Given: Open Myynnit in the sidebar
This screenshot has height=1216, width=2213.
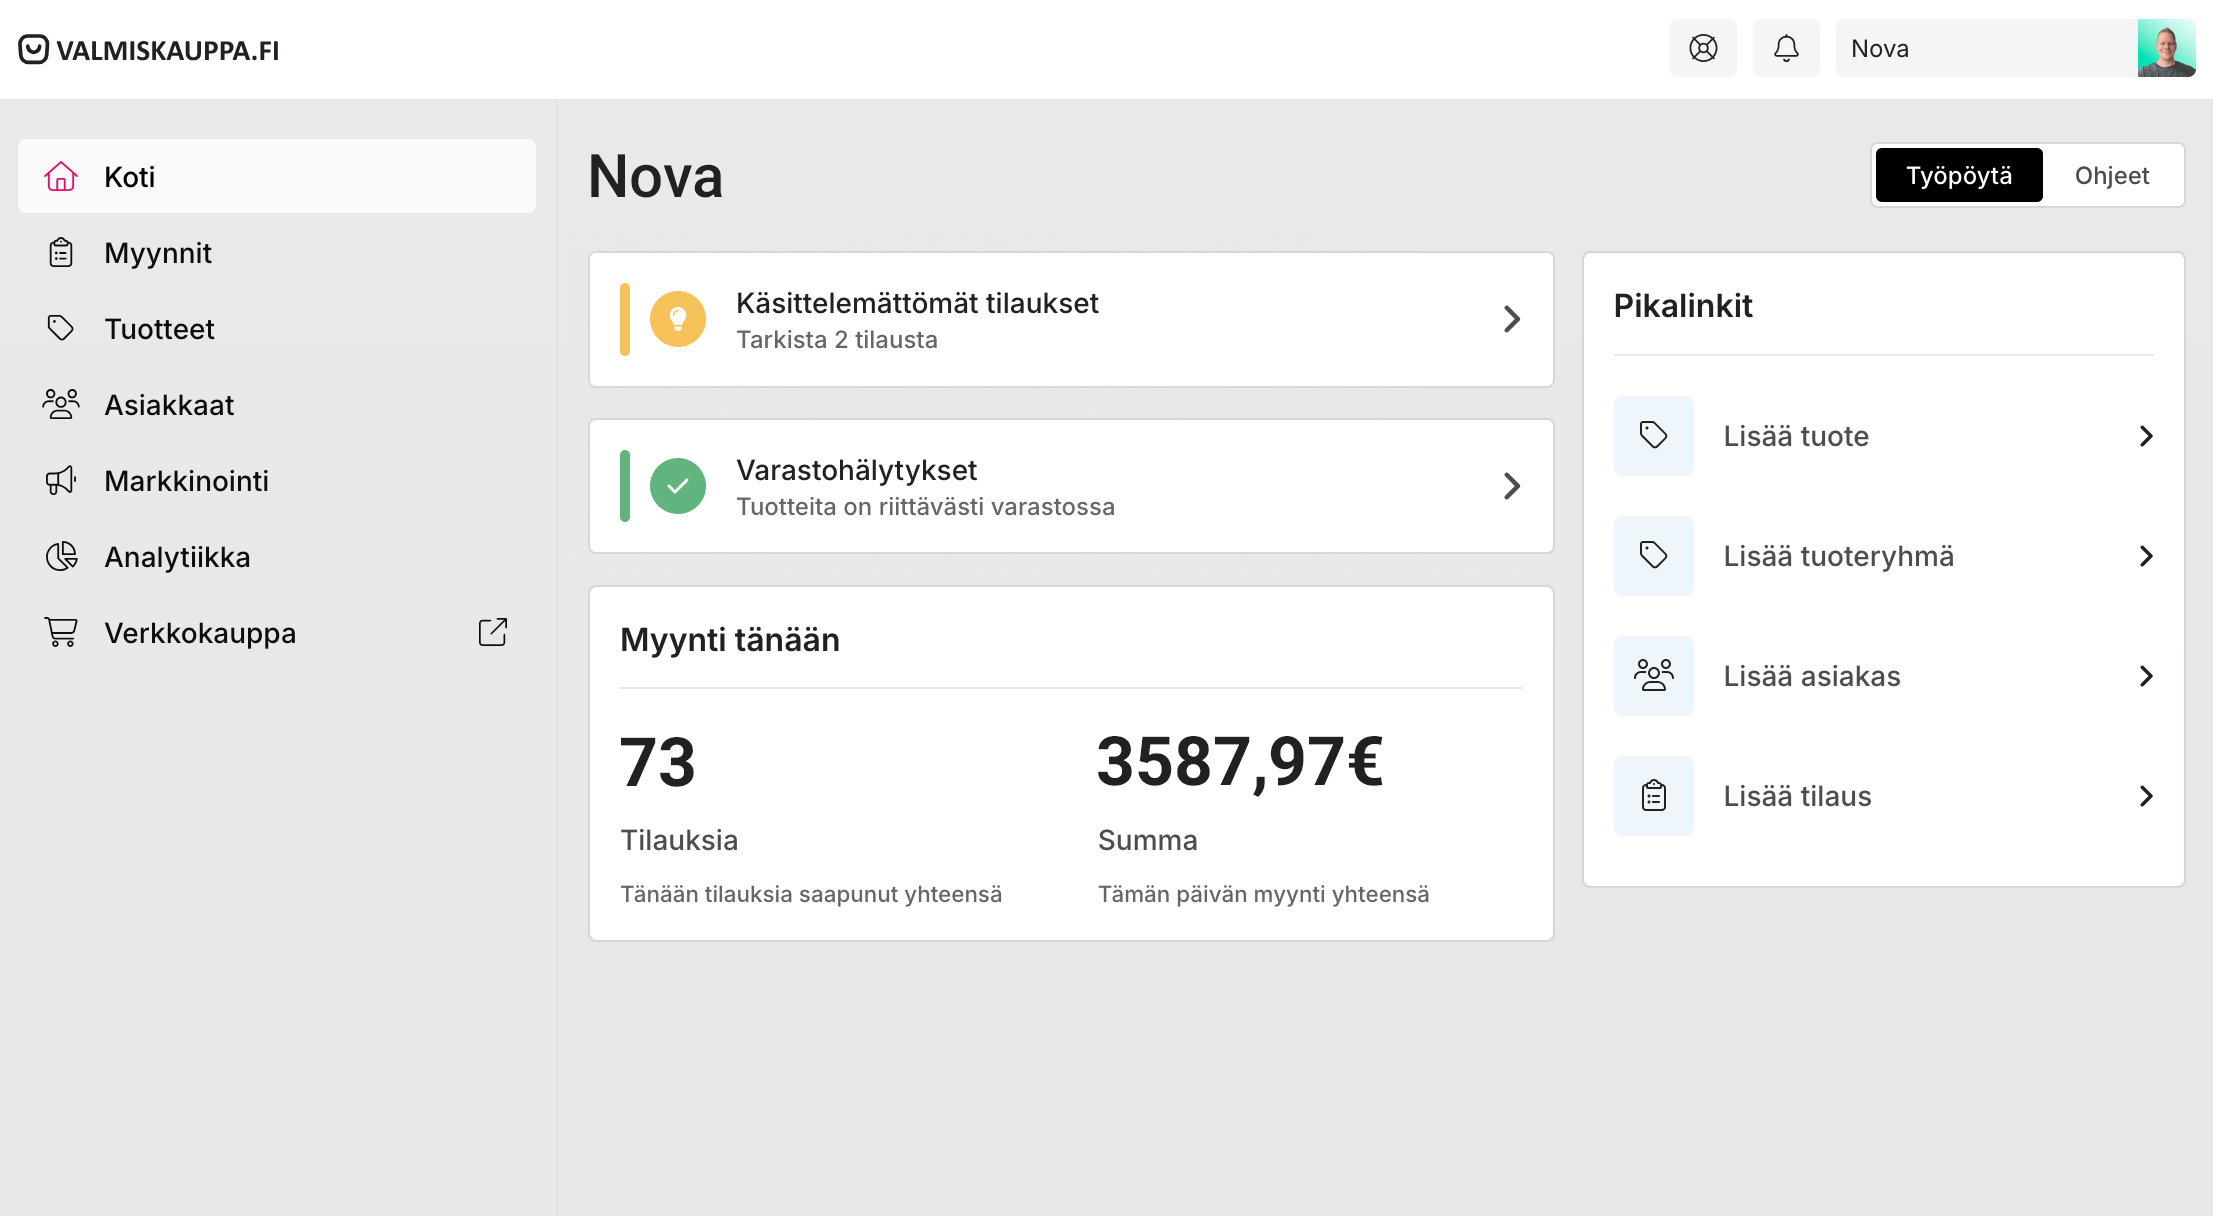Looking at the screenshot, I should (158, 253).
